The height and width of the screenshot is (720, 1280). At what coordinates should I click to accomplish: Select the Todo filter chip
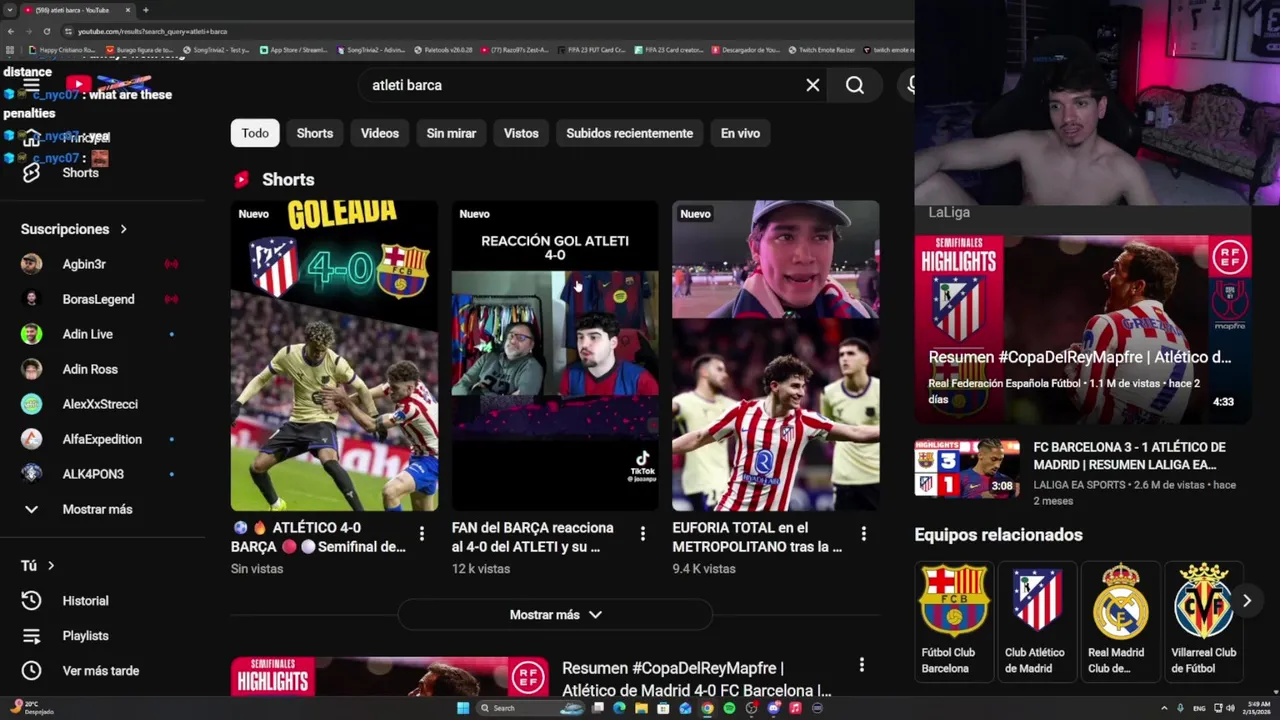pos(255,133)
